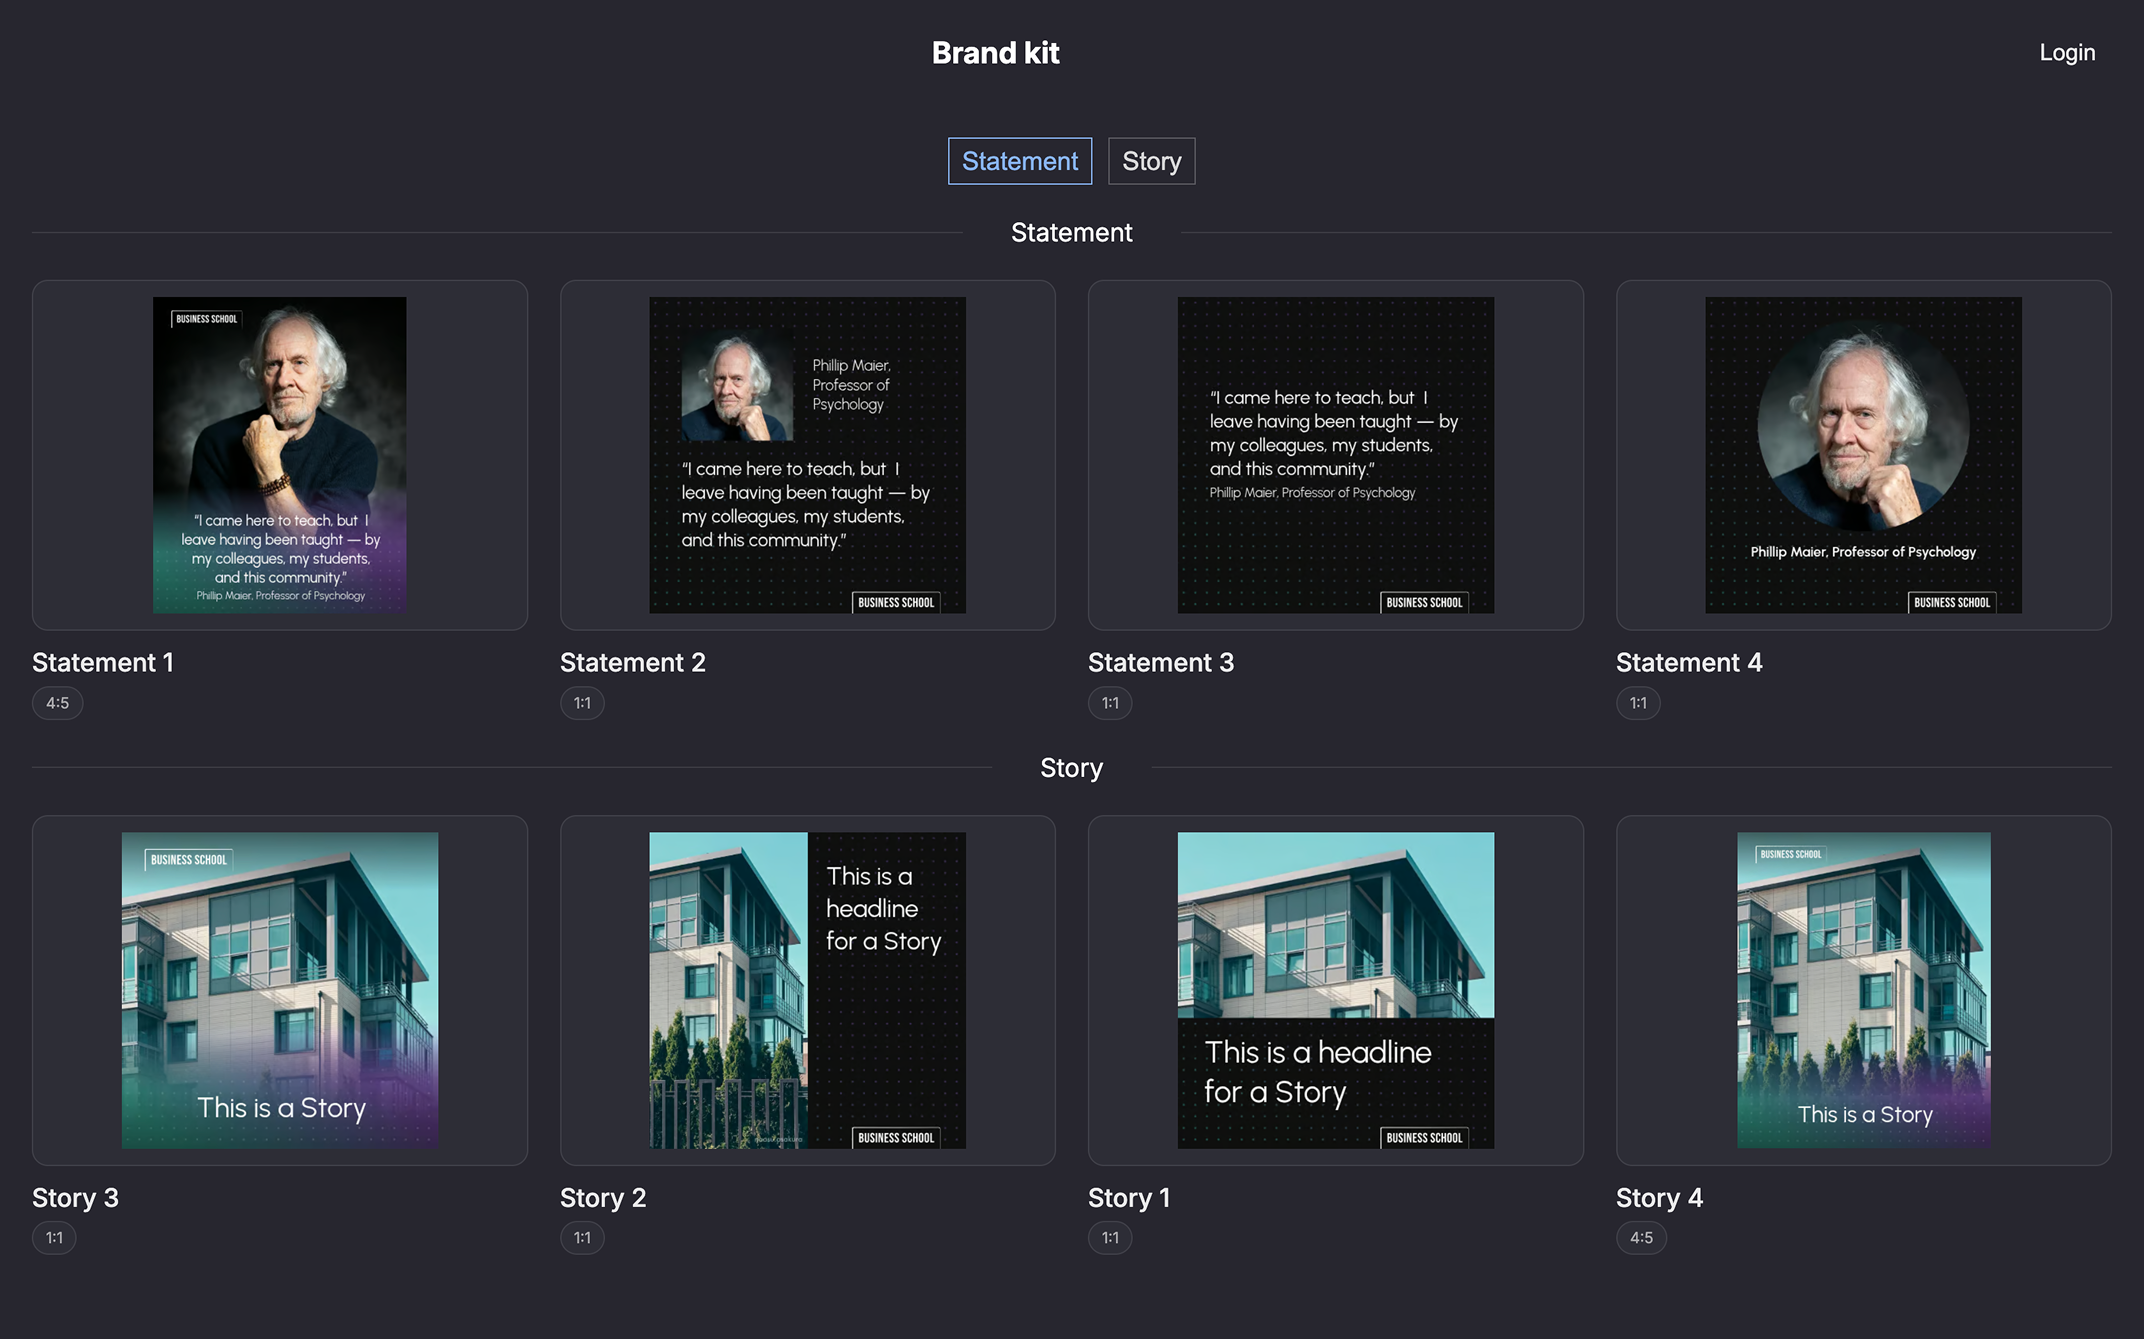Select the Statement 3 quote-only template
The image size is (2144, 1340).
(x=1335, y=455)
